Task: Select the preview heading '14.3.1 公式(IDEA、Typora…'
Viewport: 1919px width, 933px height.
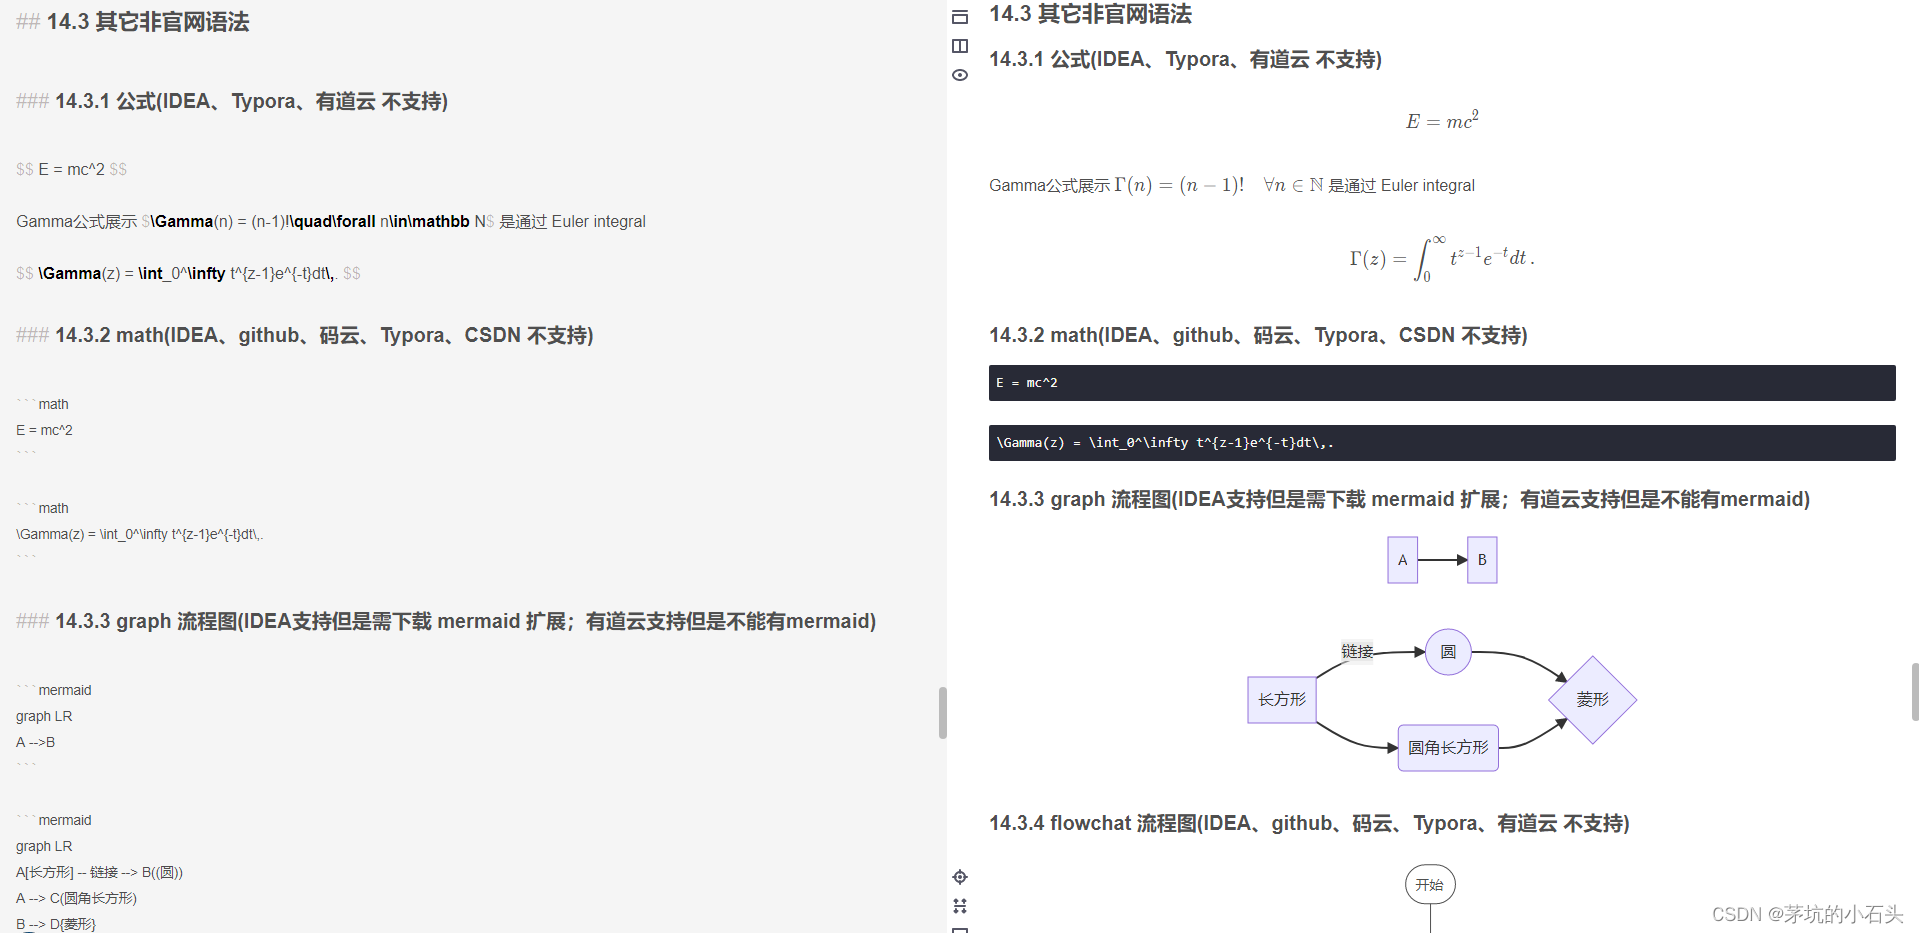Action: tap(1185, 59)
